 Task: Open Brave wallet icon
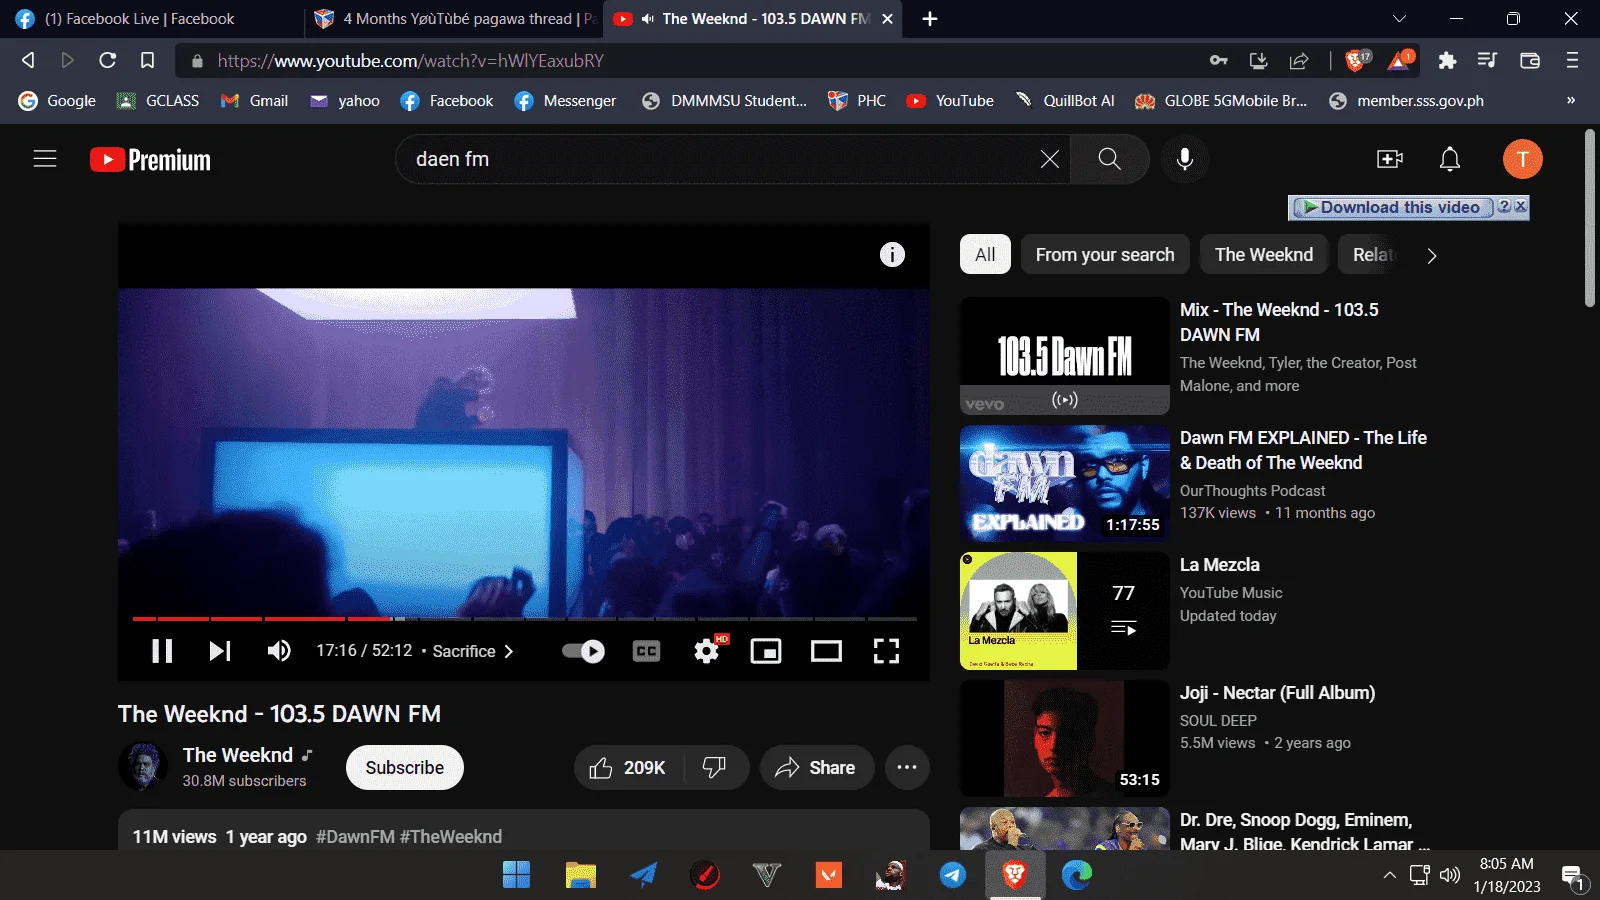(1529, 61)
